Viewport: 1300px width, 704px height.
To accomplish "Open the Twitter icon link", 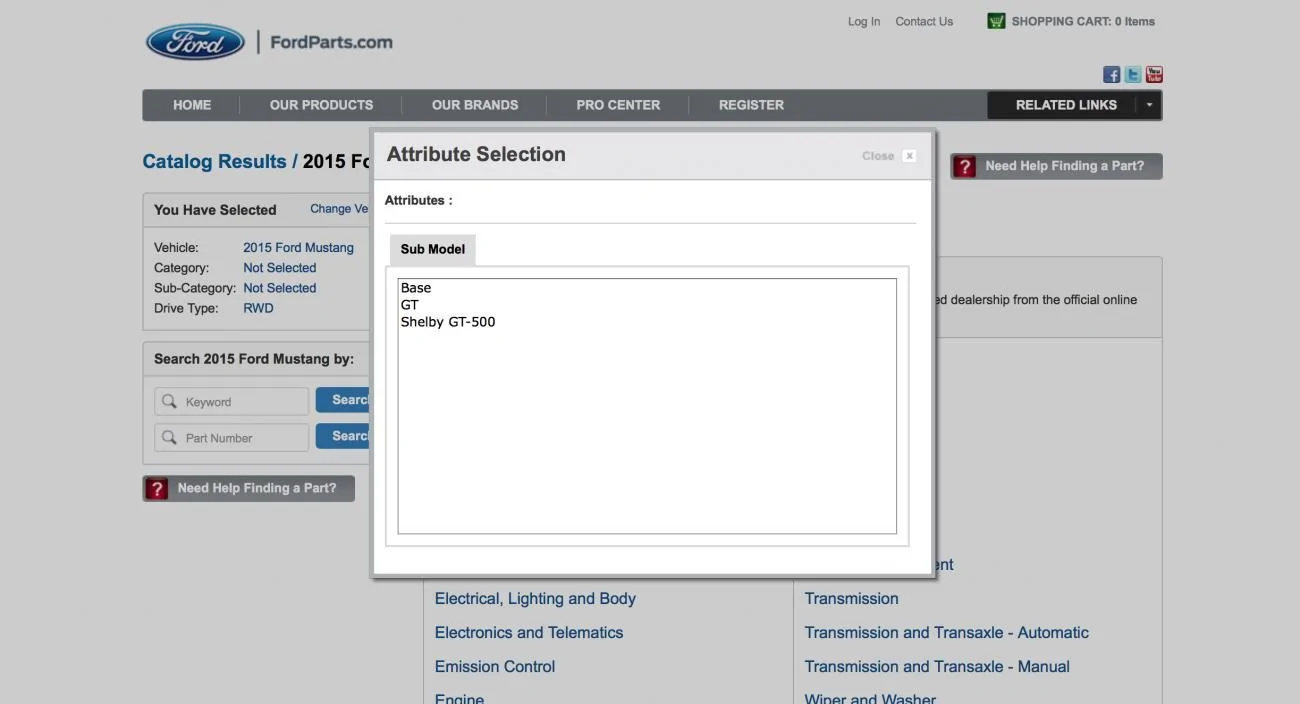I will pos(1133,75).
